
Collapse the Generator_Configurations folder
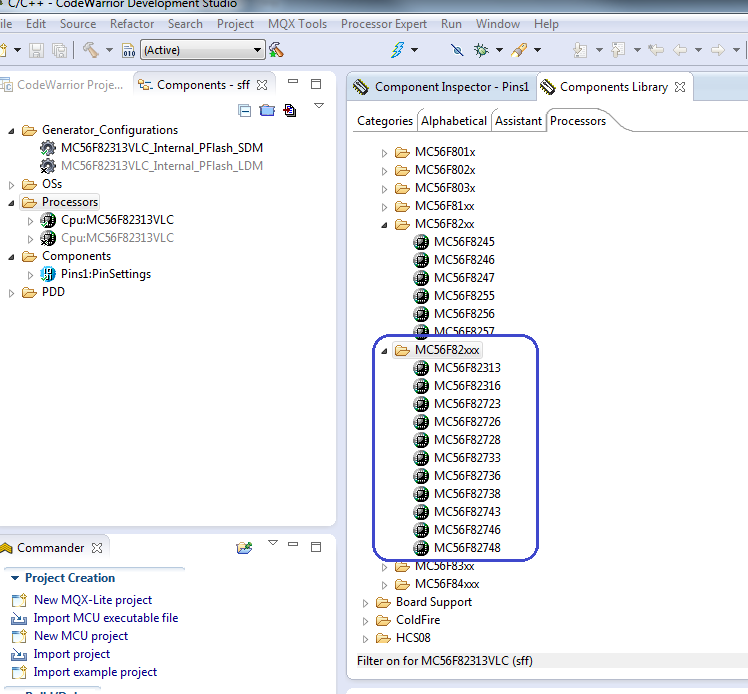[11, 131]
